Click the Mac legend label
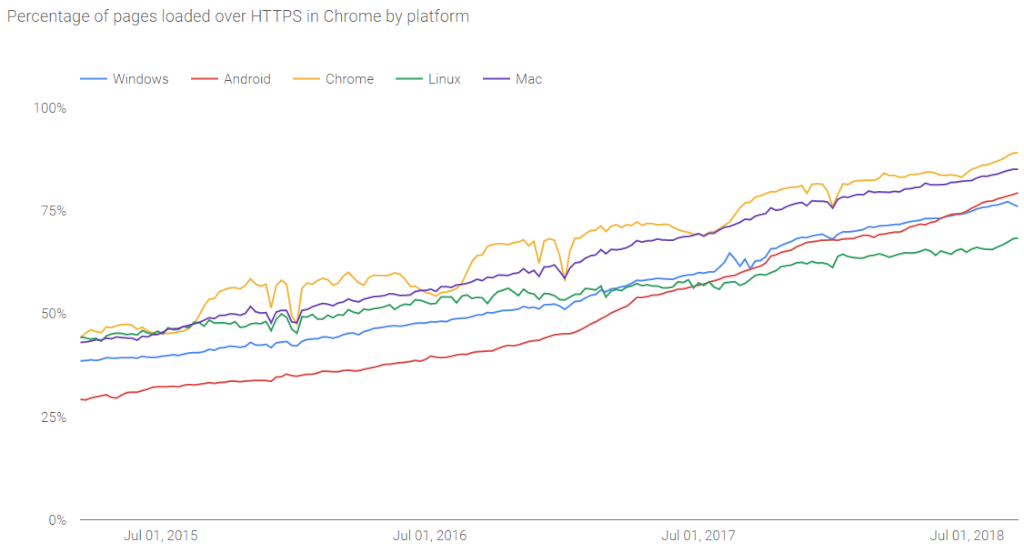The height and width of the screenshot is (553, 1024). (x=528, y=79)
